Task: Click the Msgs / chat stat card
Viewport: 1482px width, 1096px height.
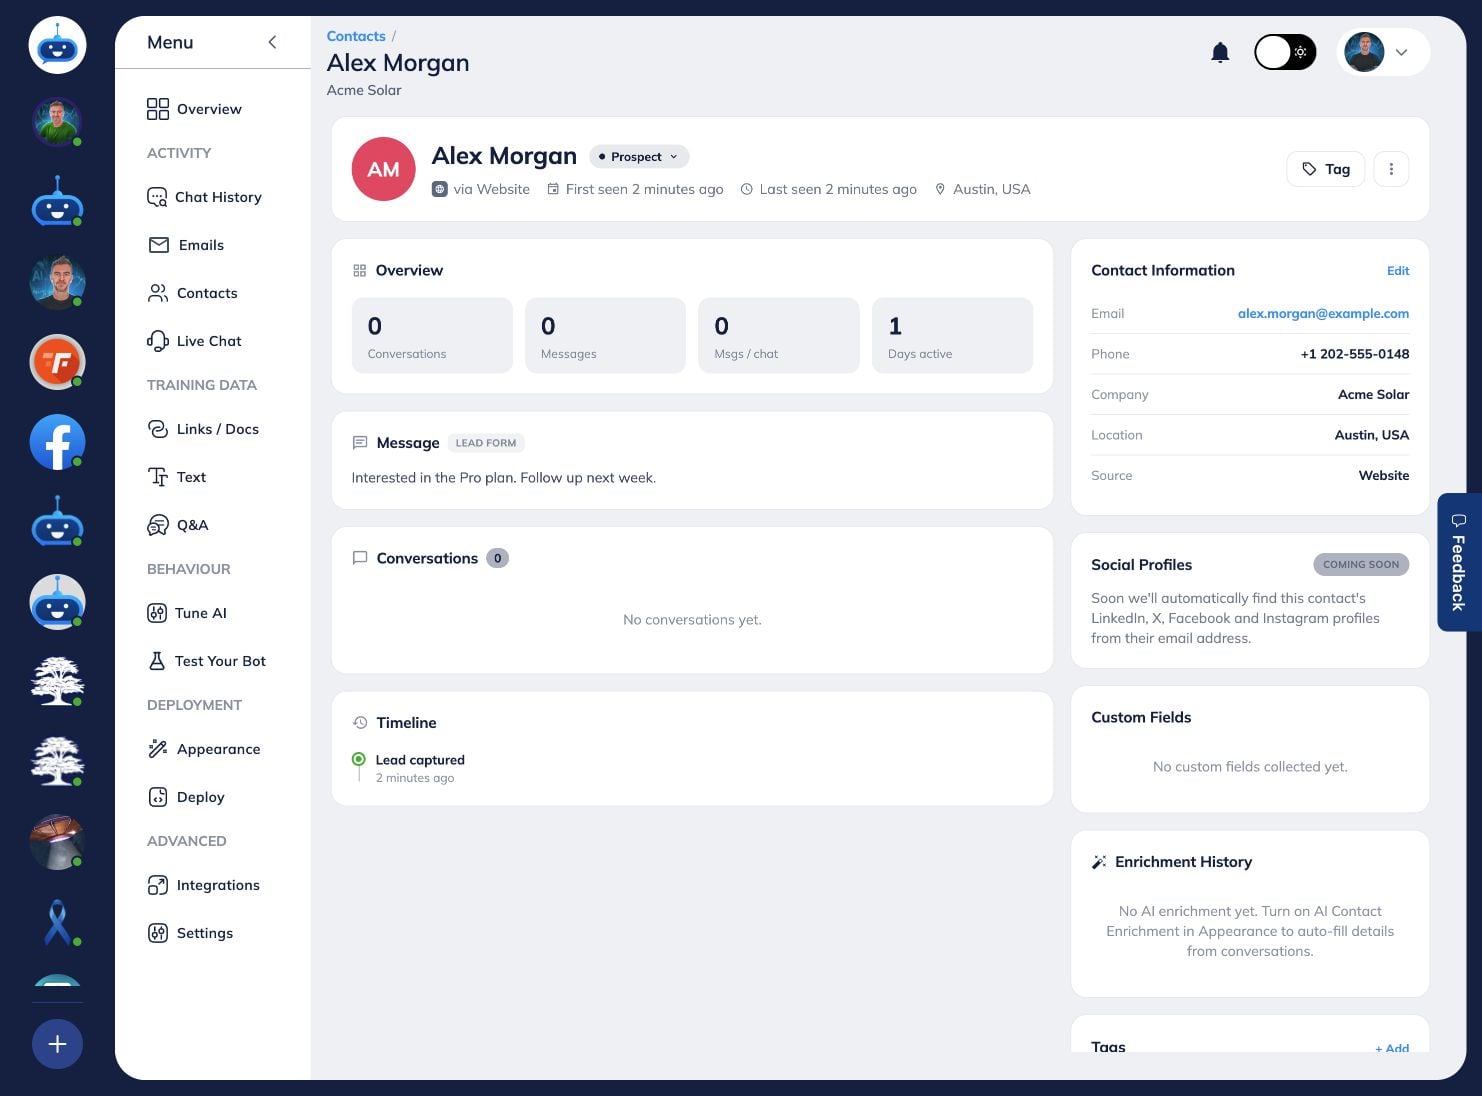Action: coord(779,335)
